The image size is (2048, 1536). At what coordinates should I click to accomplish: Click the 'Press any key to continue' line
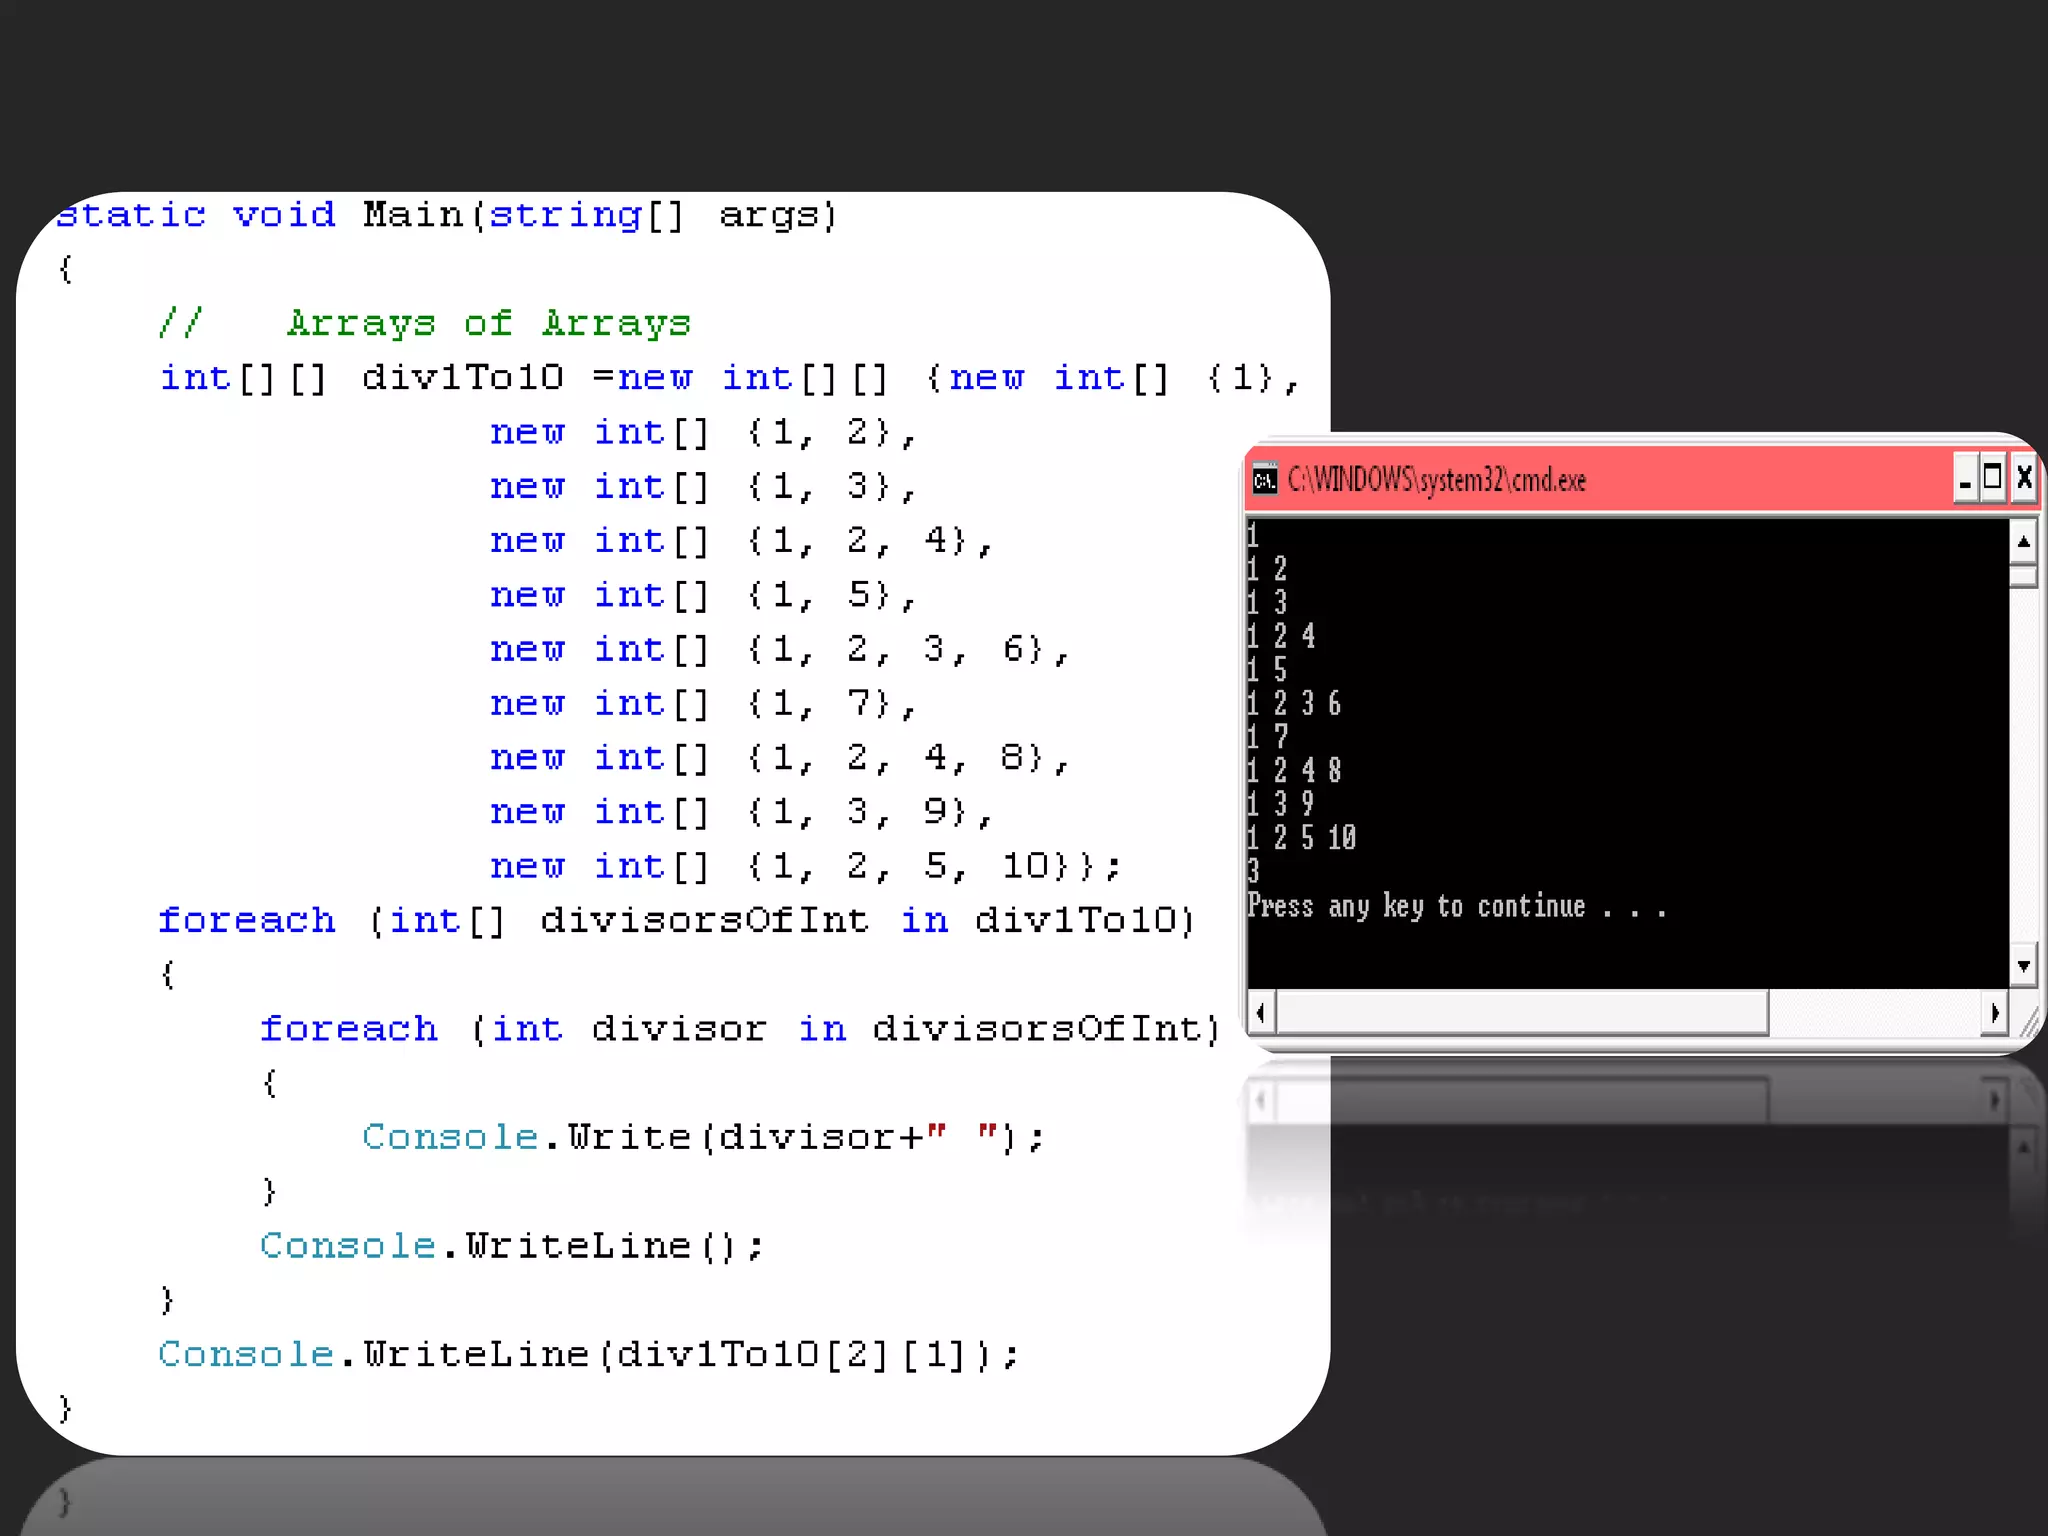[x=1455, y=907]
